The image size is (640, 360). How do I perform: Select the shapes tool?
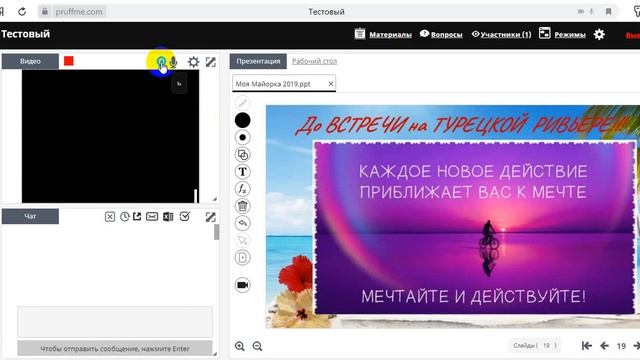pyautogui.click(x=242, y=155)
